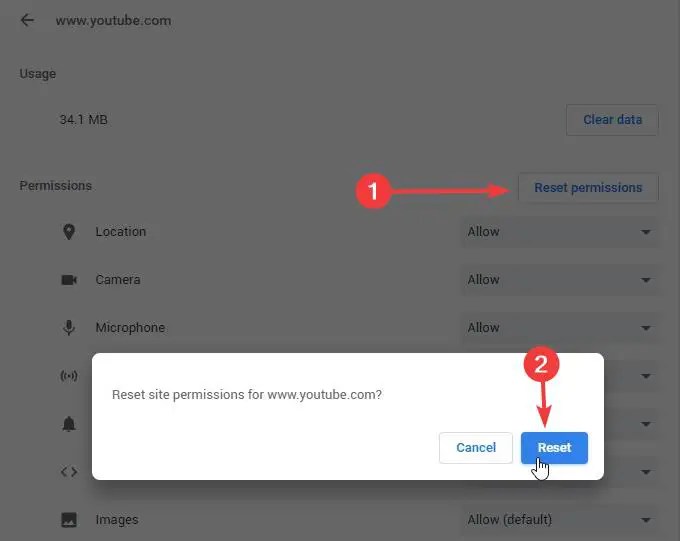Click the www.youtube.com page title
The image size is (680, 541).
coord(114,20)
